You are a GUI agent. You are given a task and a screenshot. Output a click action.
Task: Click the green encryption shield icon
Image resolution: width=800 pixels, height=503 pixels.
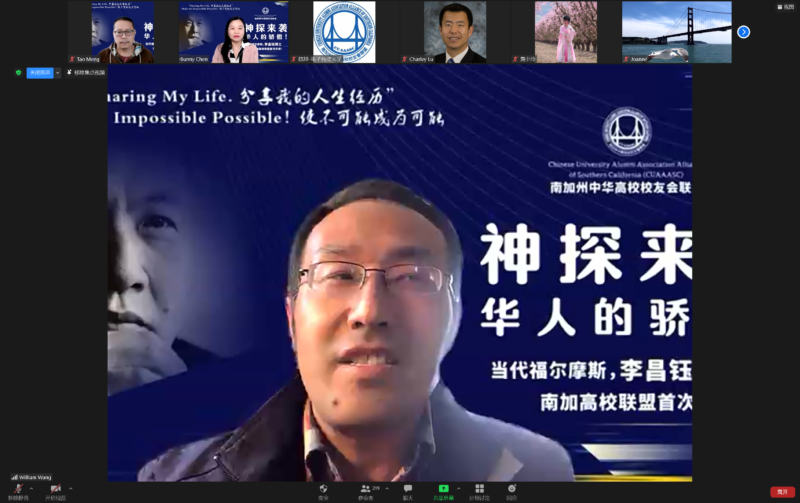click(x=18, y=73)
